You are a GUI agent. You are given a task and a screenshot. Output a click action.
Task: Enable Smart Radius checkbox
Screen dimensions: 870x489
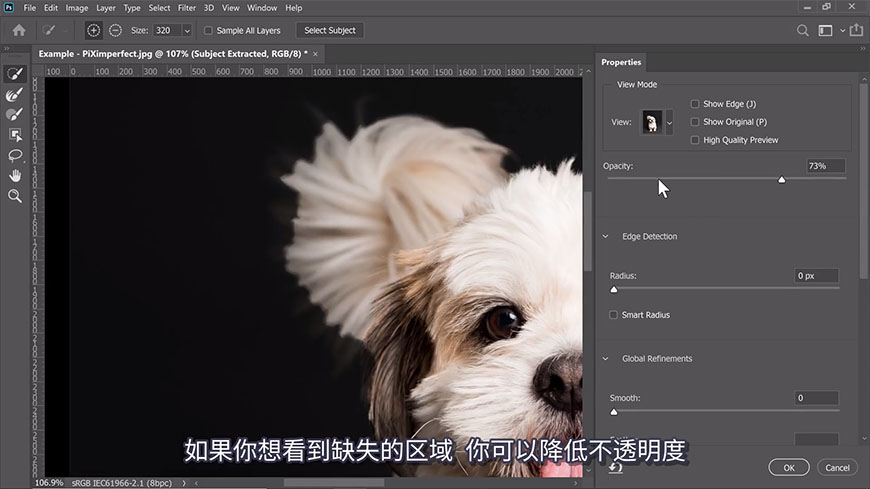pyautogui.click(x=613, y=315)
